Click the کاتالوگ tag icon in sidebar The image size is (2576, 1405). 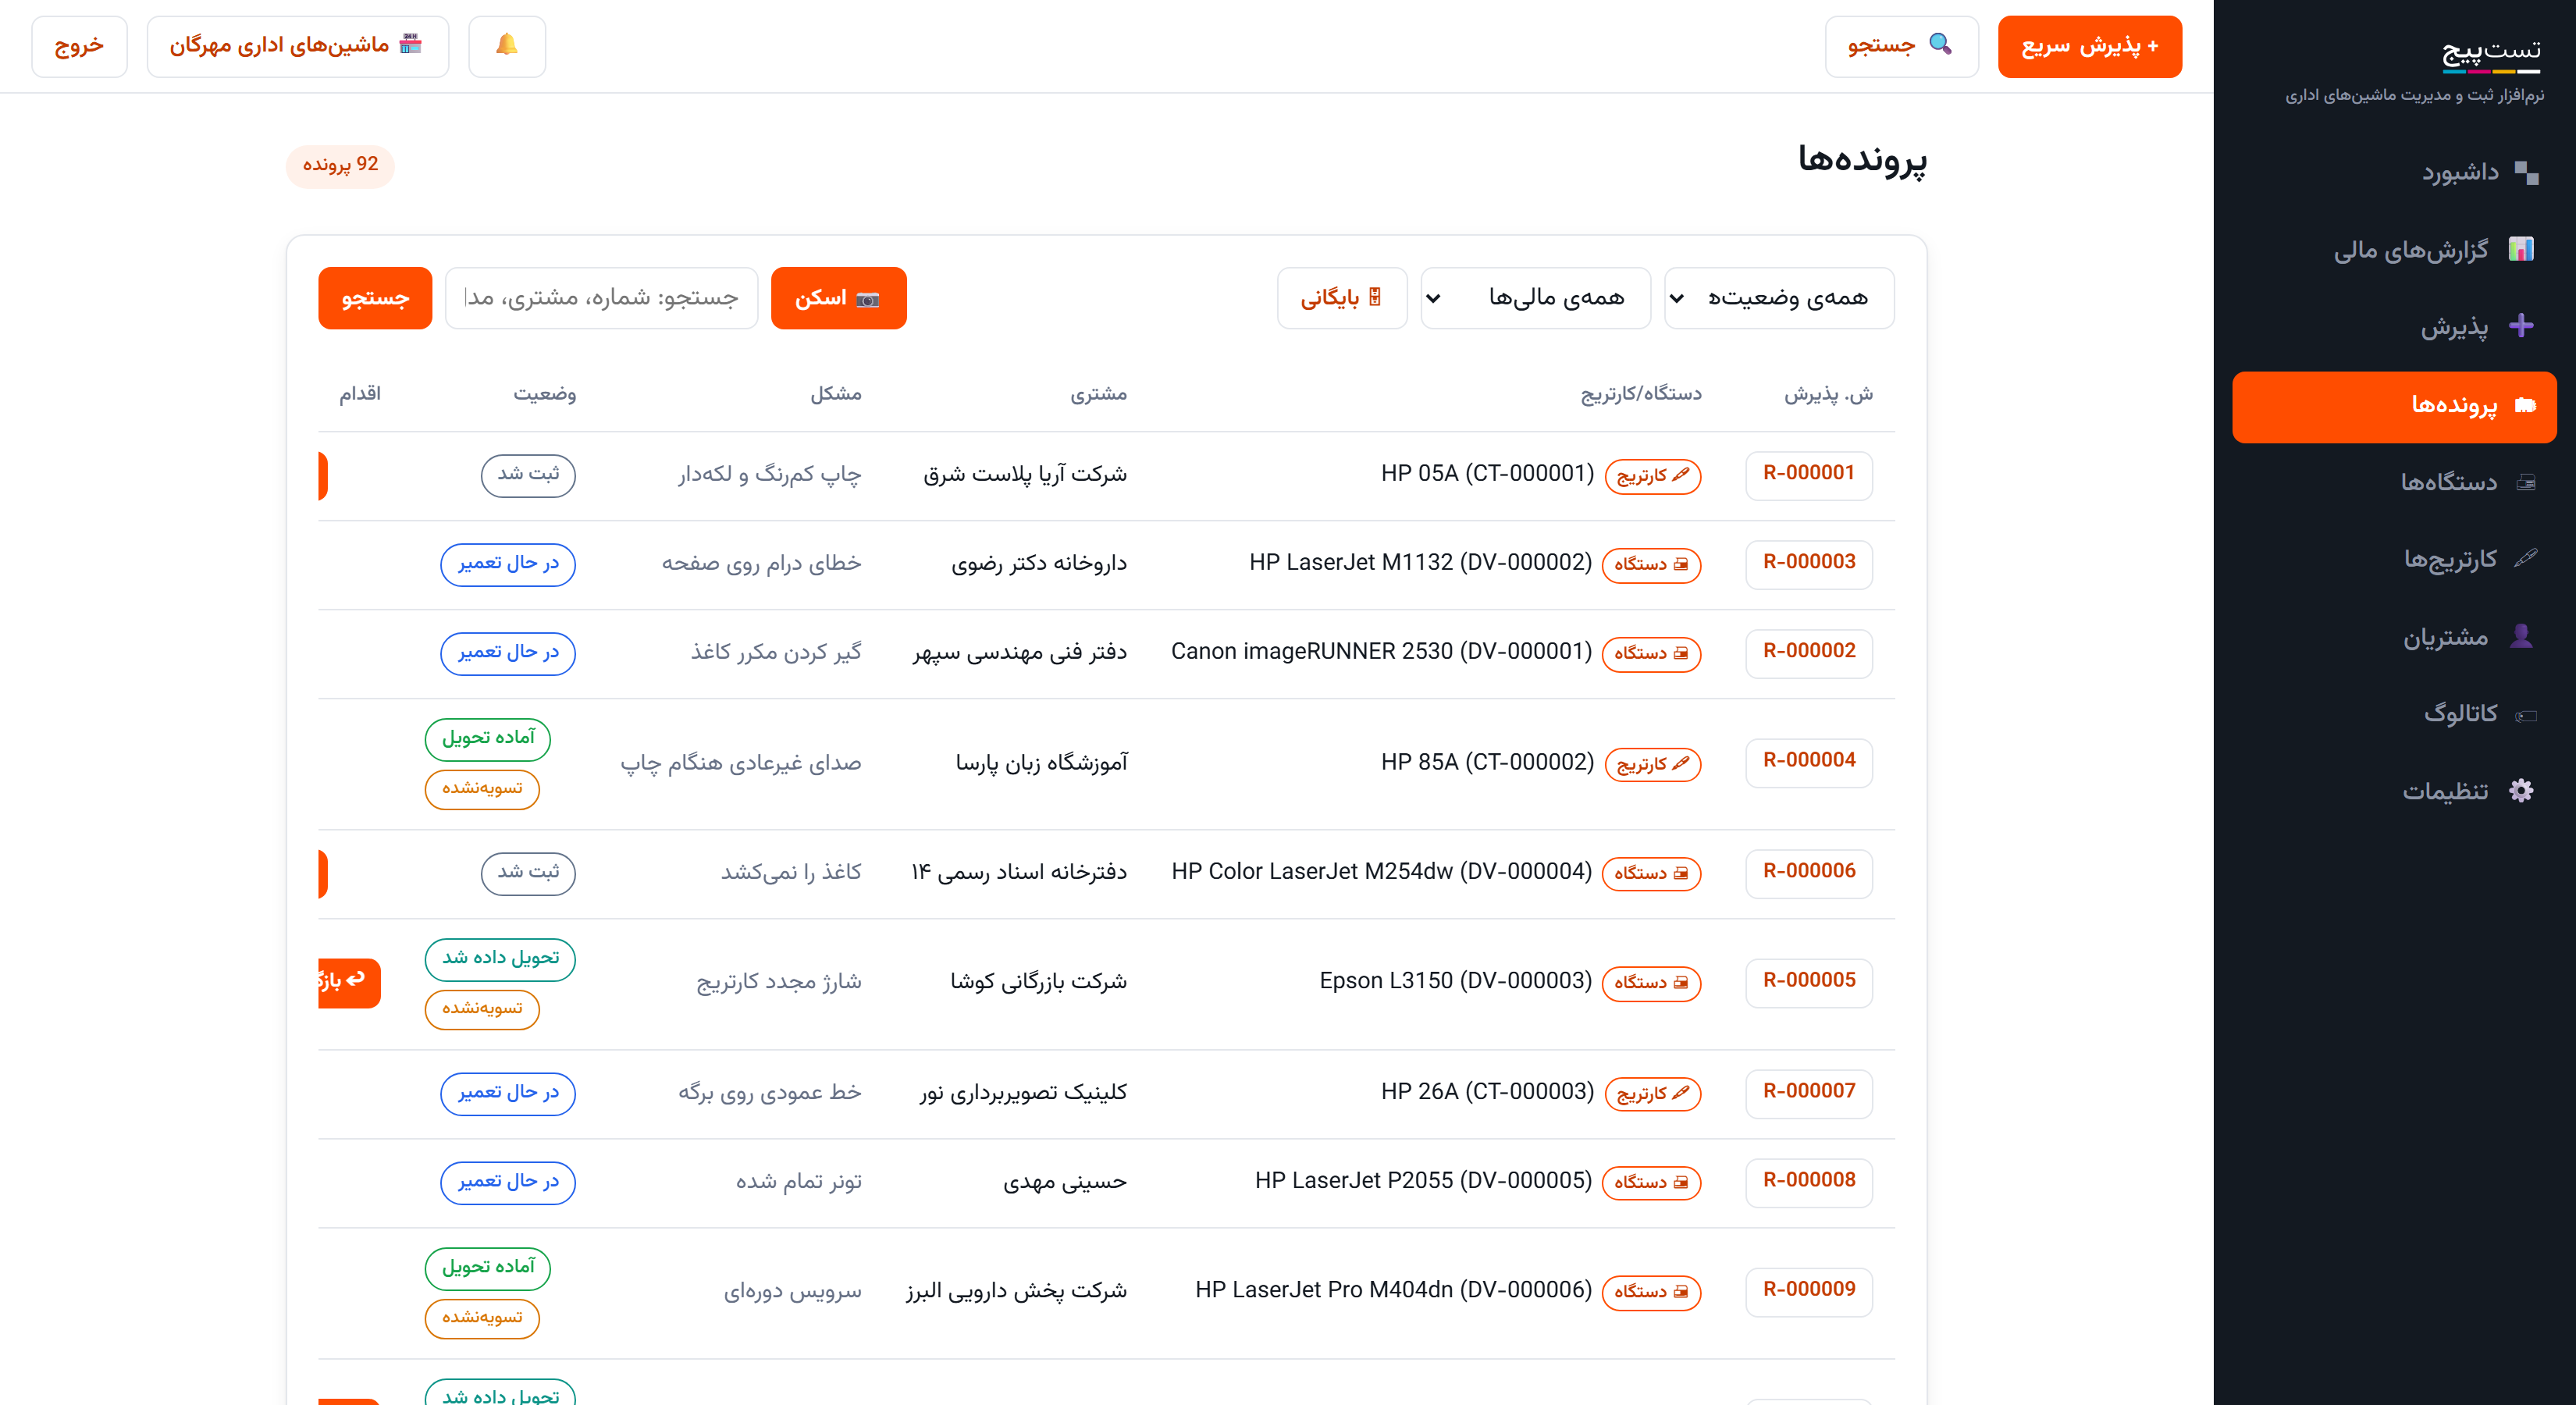click(2525, 715)
